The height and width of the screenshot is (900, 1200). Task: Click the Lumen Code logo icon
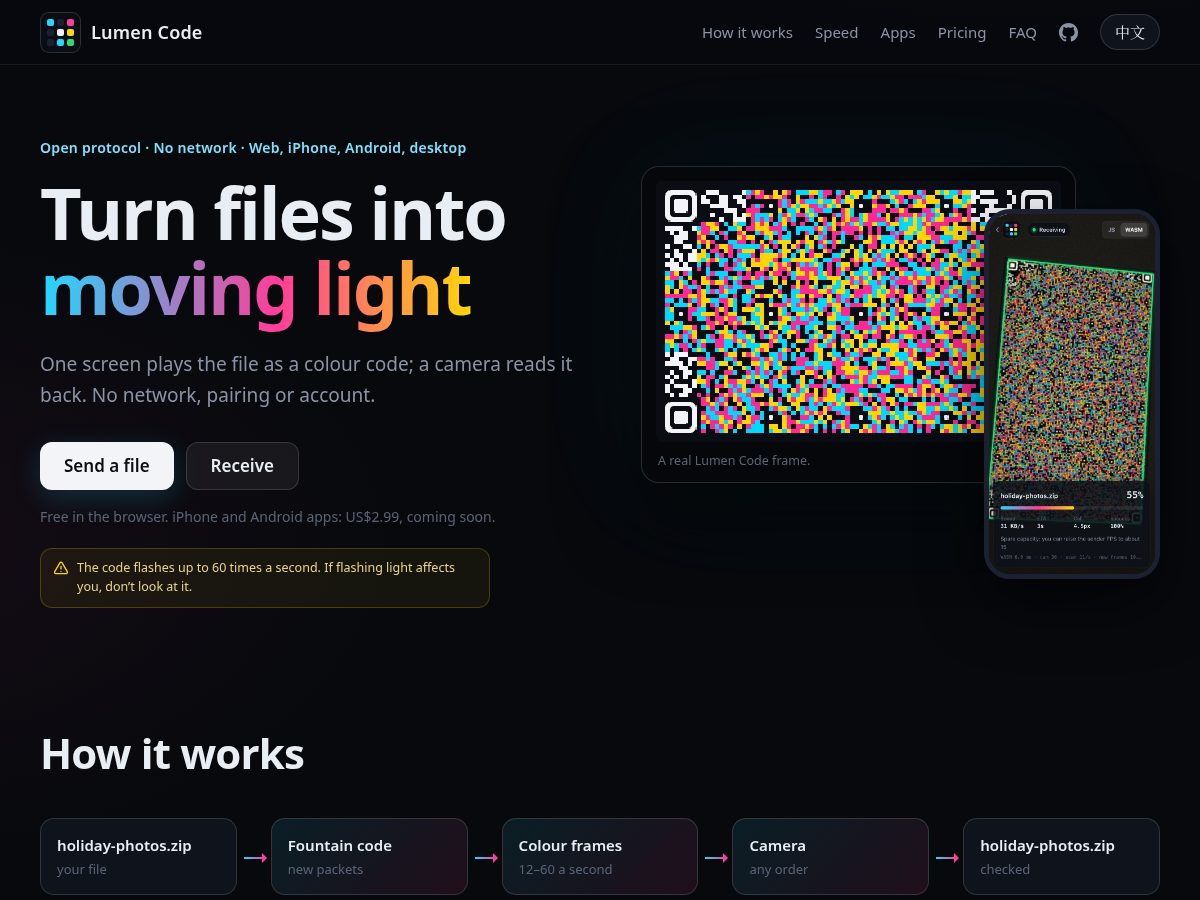[x=60, y=32]
